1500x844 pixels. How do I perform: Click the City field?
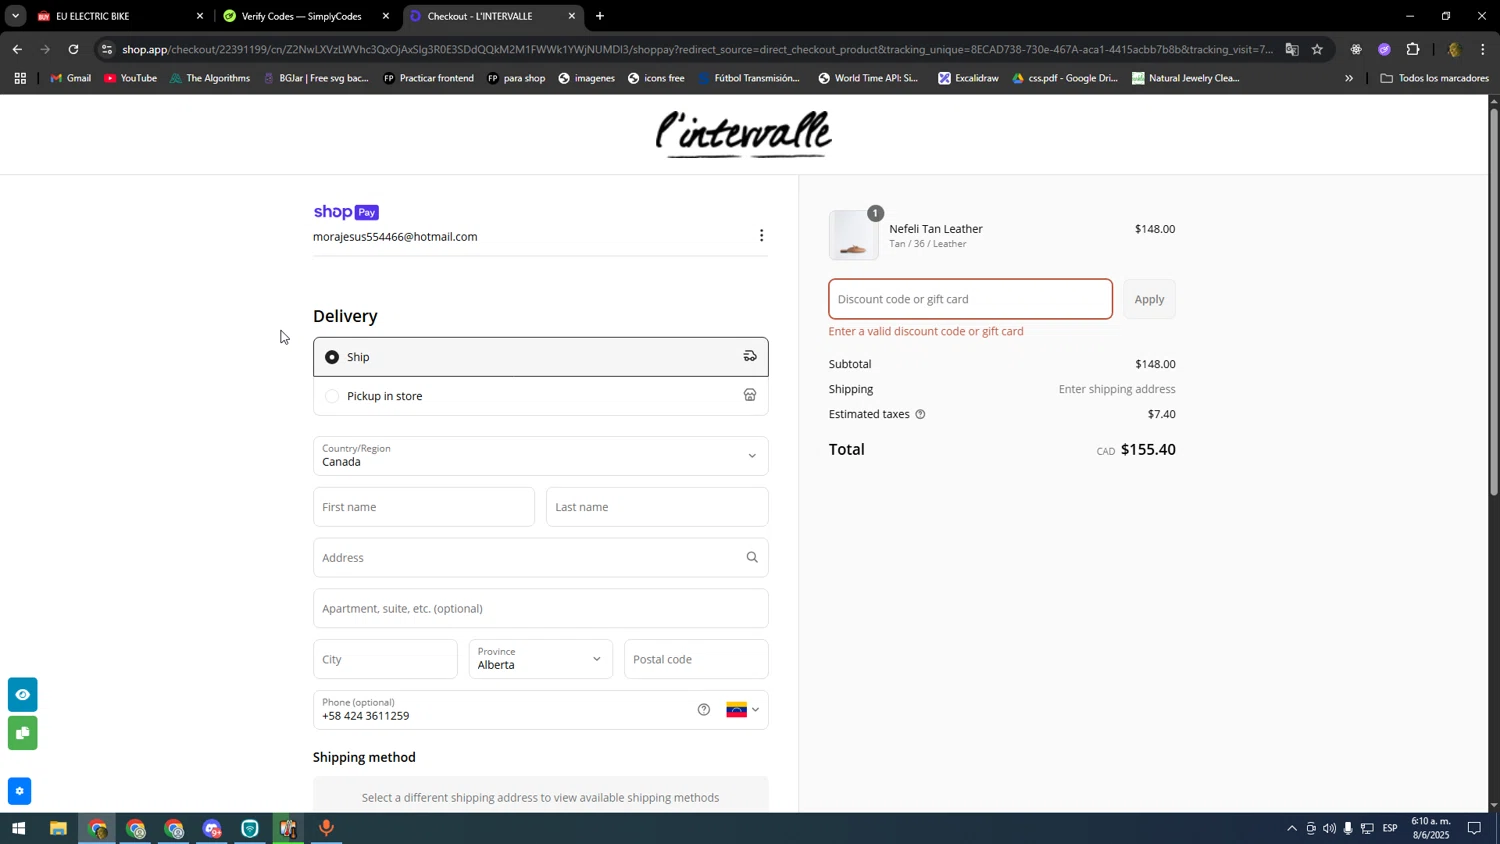coord(385,659)
